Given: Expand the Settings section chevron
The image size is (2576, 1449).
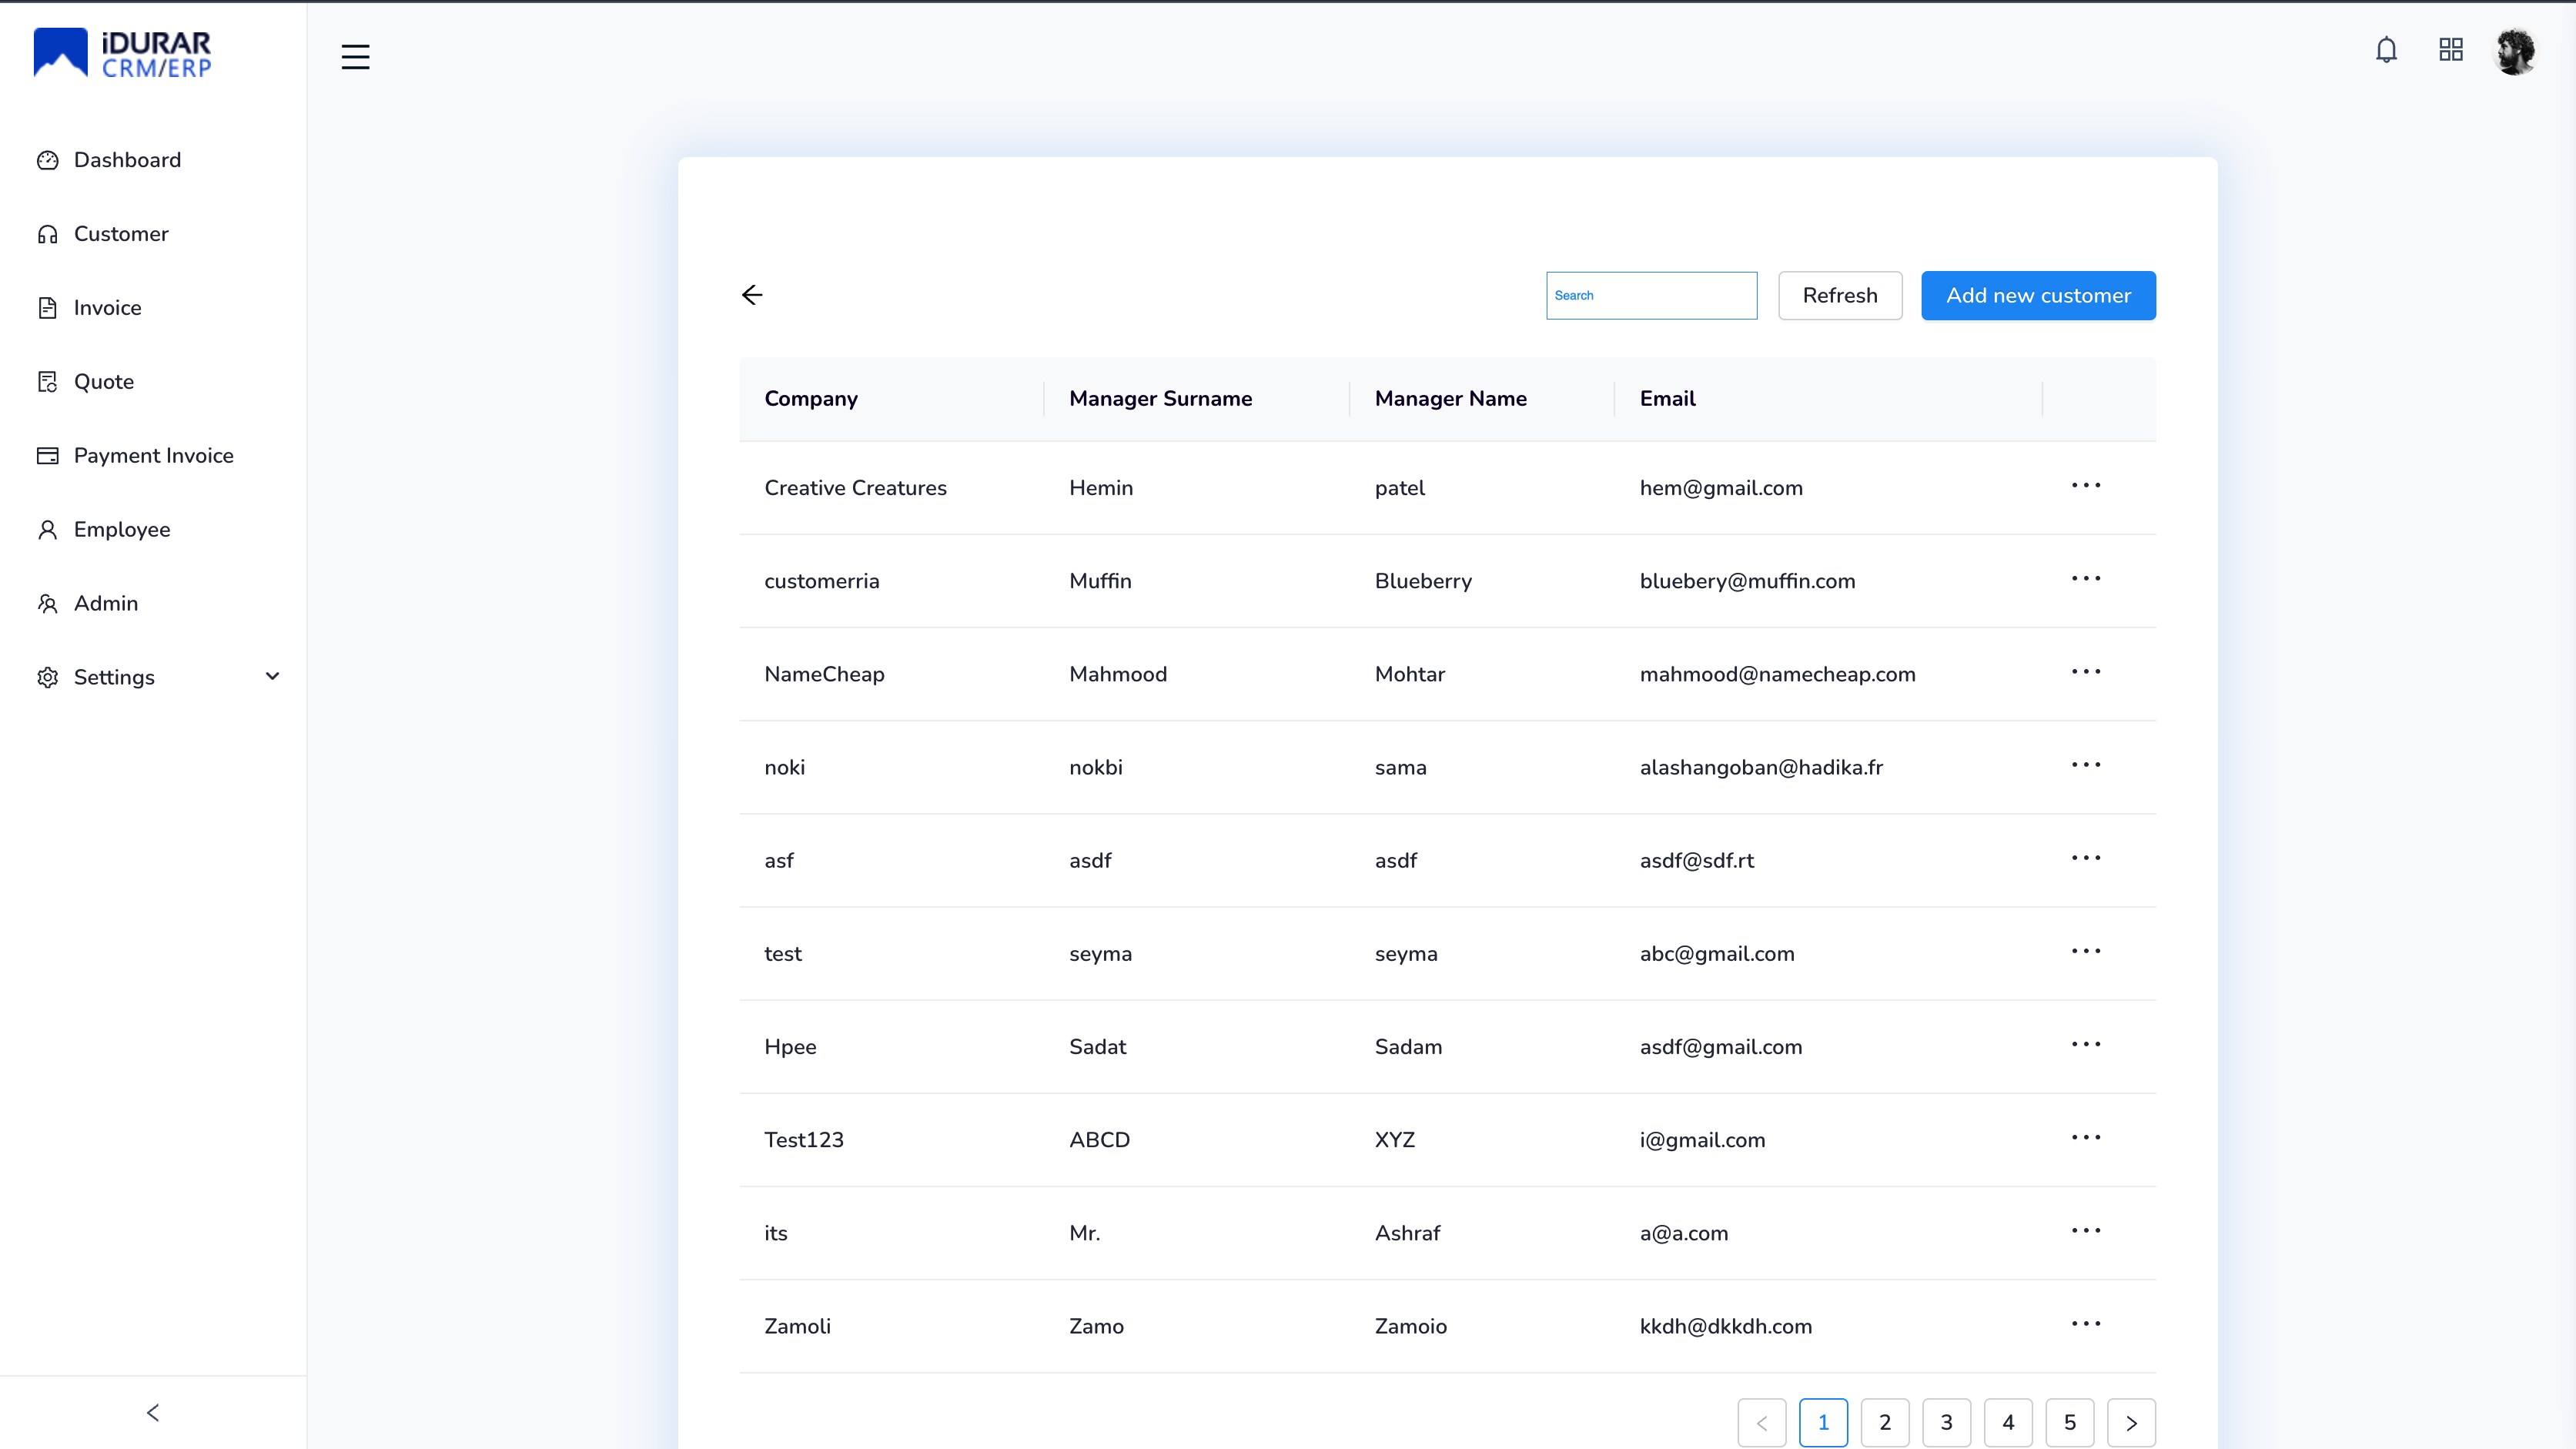Looking at the screenshot, I should click(x=272, y=676).
